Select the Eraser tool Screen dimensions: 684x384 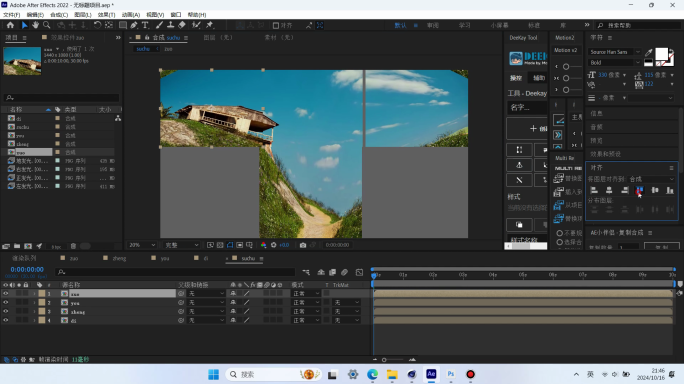pos(182,25)
